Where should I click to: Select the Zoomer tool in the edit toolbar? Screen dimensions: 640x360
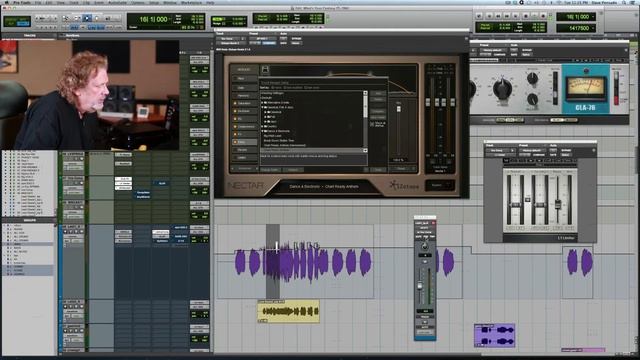click(x=66, y=18)
